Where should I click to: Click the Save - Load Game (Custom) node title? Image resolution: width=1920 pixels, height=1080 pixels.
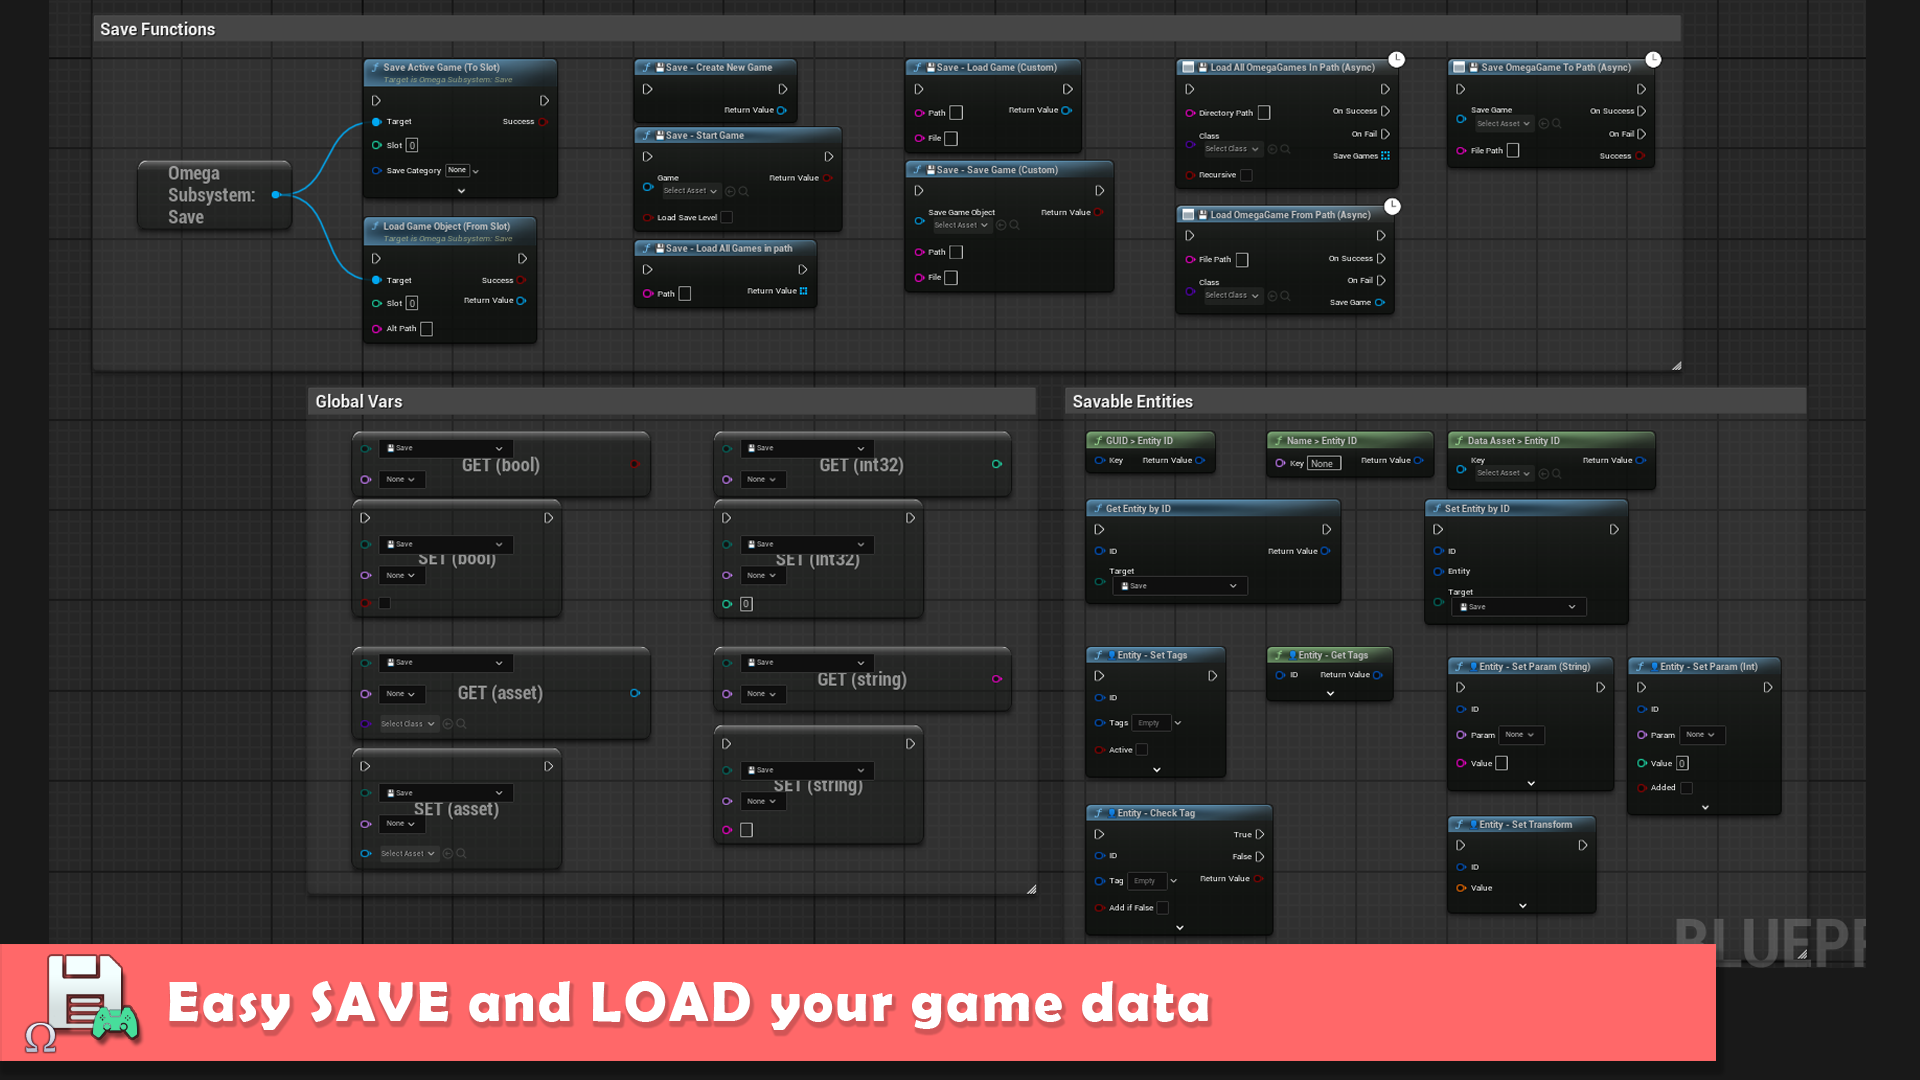996,67
